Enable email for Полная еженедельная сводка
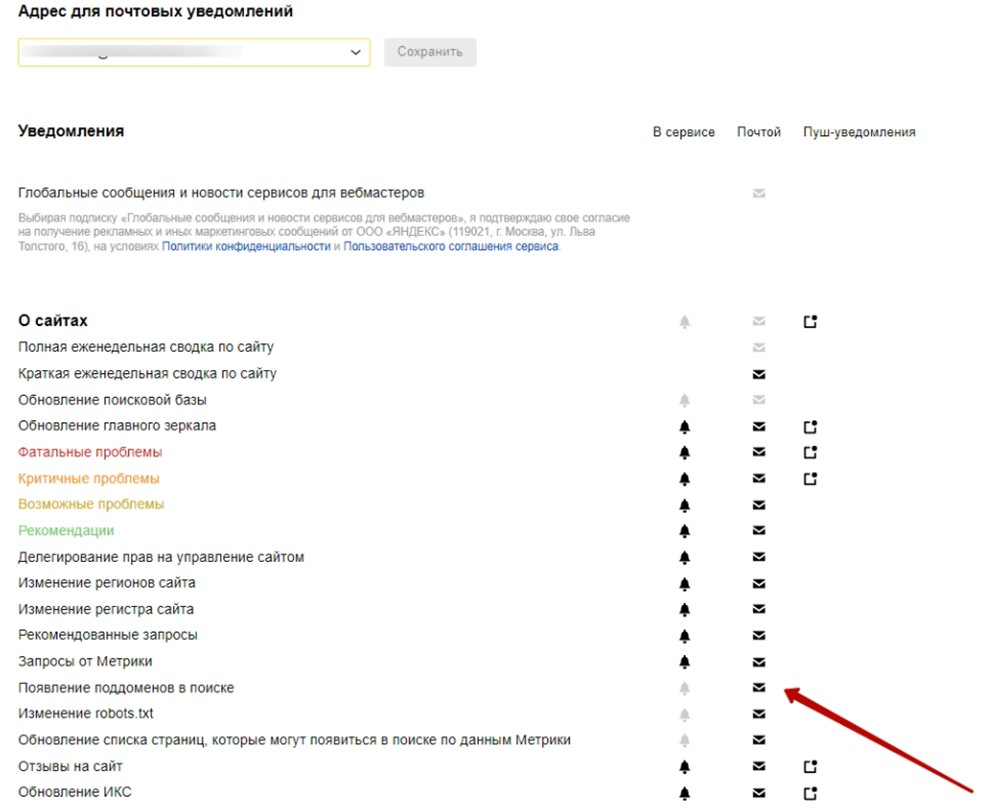 coord(759,348)
